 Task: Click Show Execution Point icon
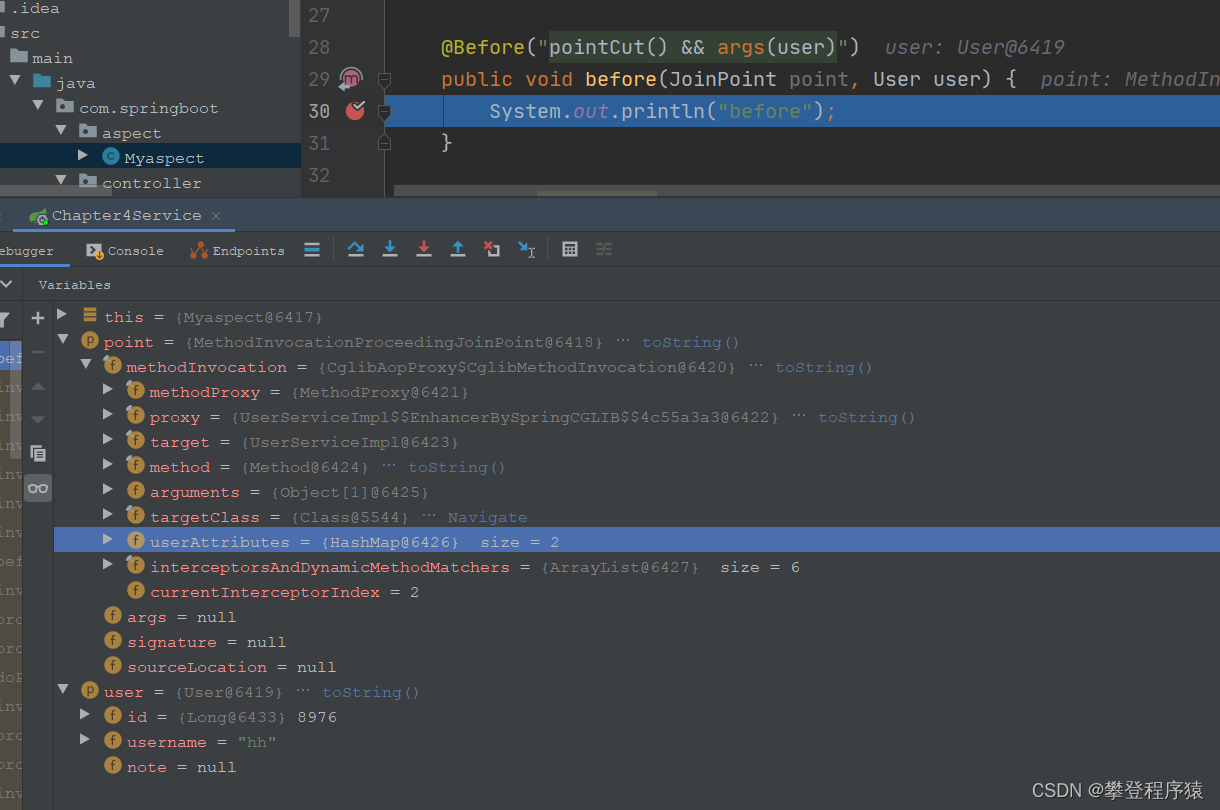pos(312,250)
